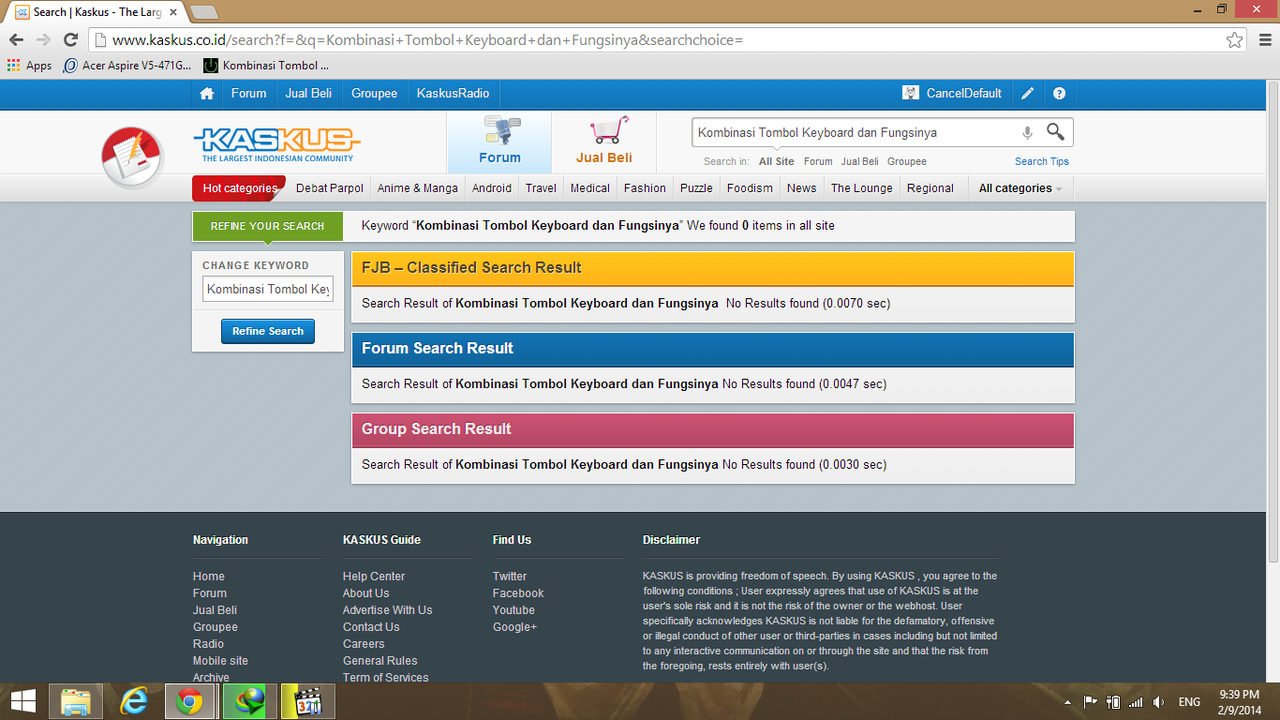Select the Jual Beli tab with cart

tap(604, 142)
